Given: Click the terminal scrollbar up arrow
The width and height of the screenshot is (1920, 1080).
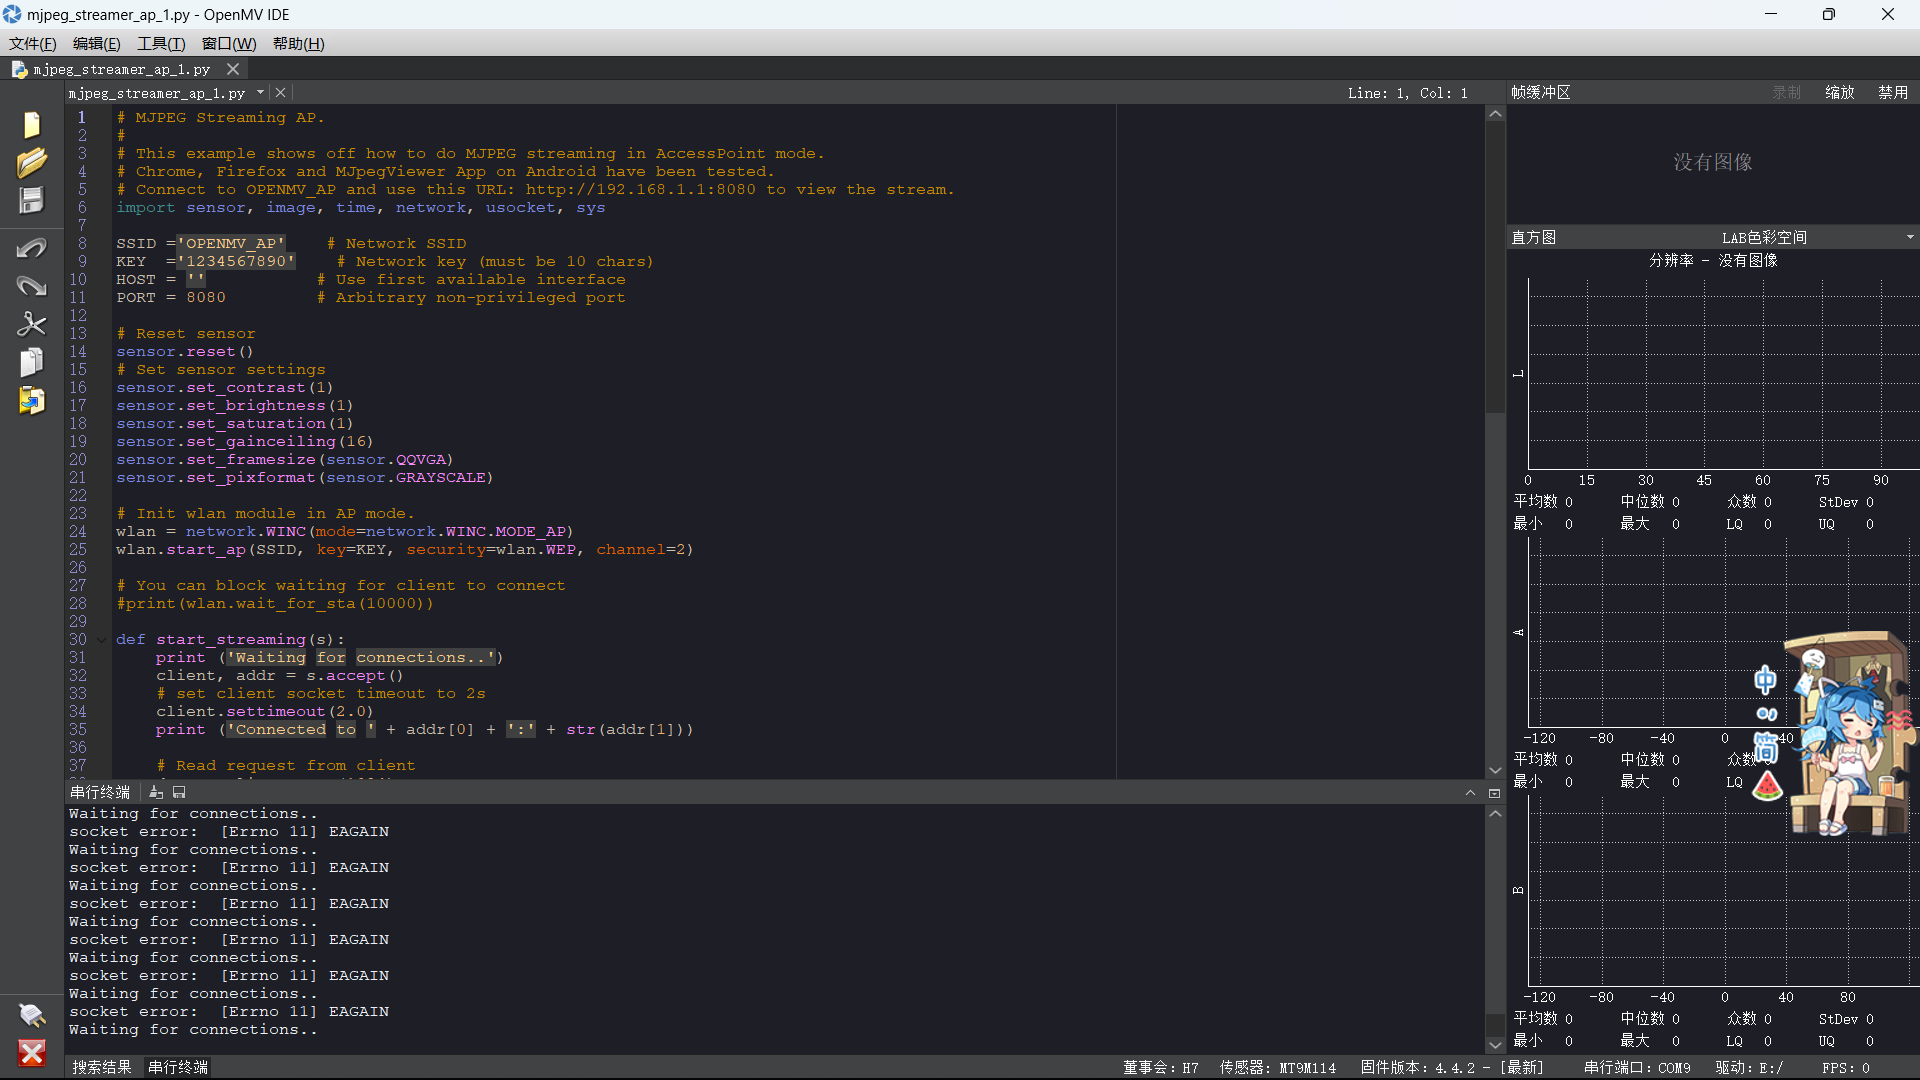Looking at the screenshot, I should (x=1495, y=814).
